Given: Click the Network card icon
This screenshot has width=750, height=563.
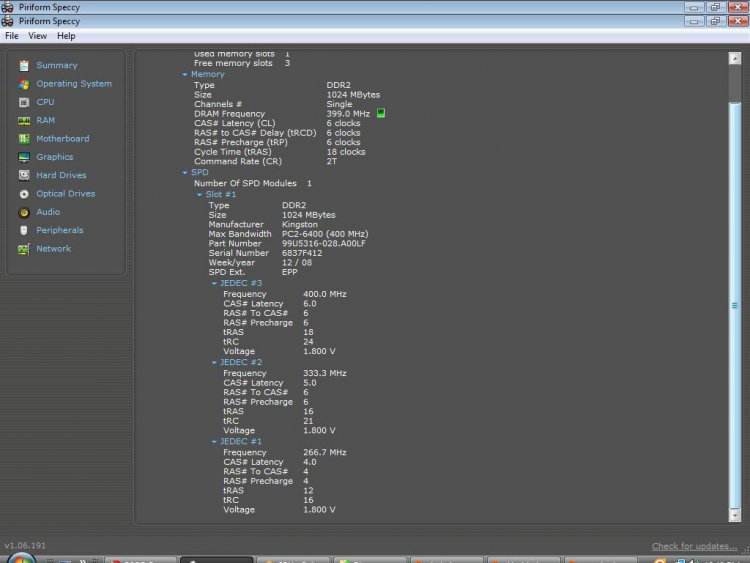Looking at the screenshot, I should (24, 249).
